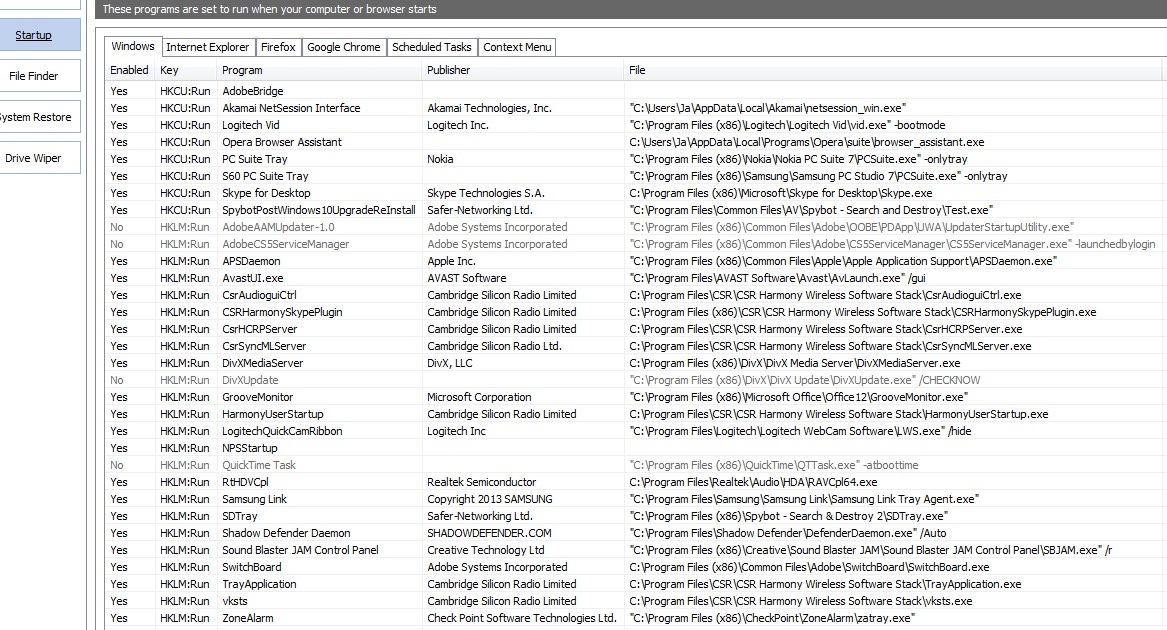Click the Microsoft Corporation publisher cell
Image resolution: width=1167 pixels, height=630 pixels.
(x=479, y=398)
